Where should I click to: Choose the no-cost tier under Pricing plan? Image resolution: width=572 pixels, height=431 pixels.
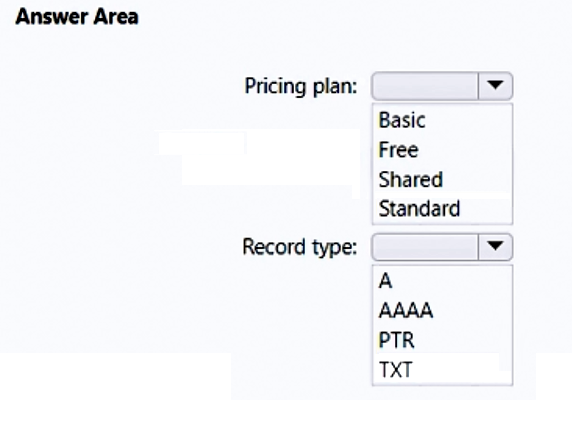398,150
